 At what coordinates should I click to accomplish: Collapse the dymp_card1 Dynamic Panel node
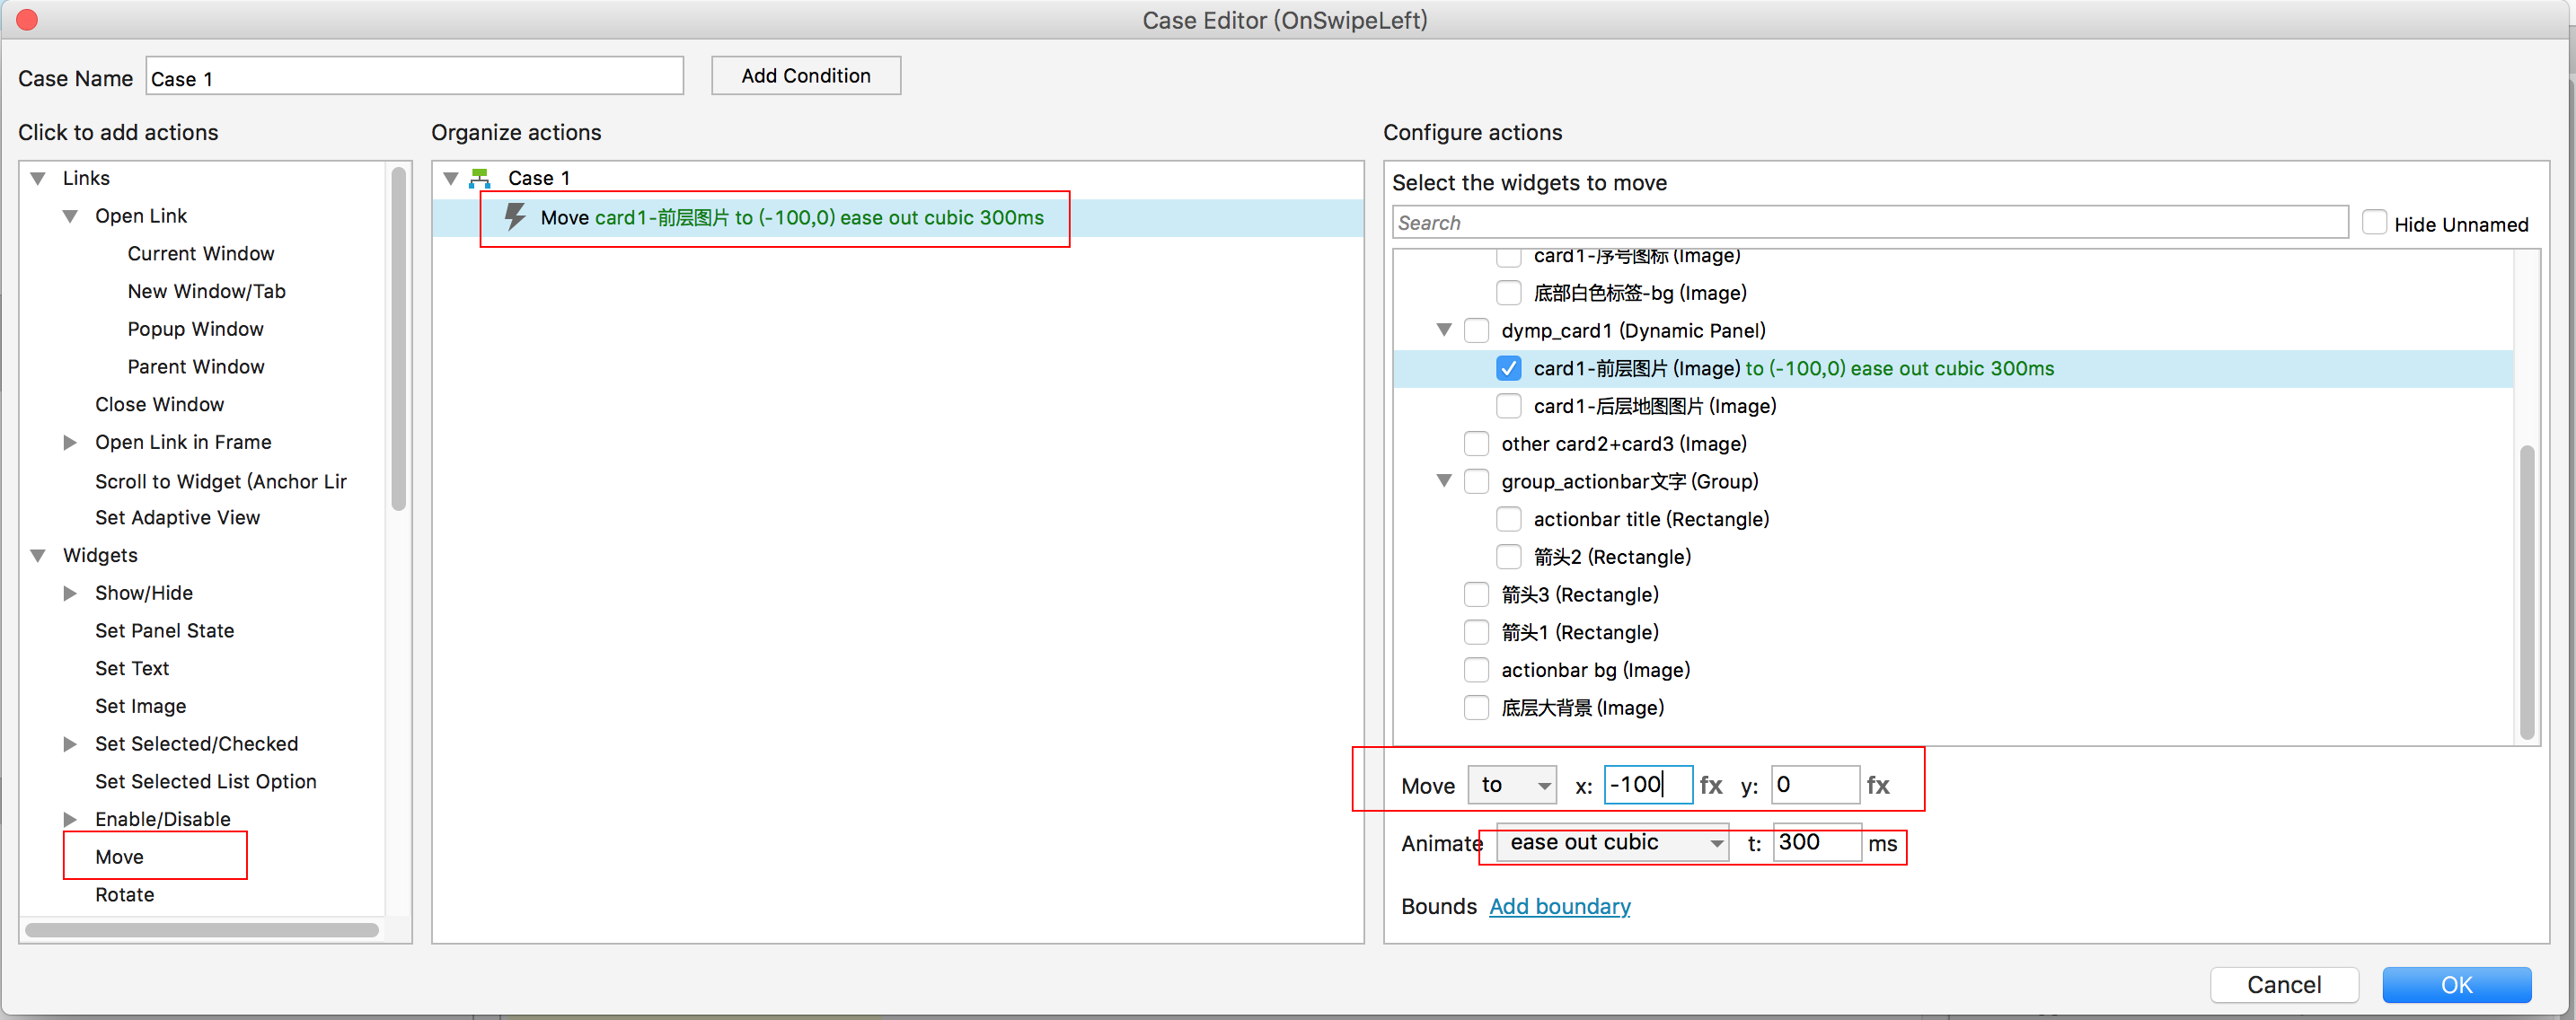[1443, 330]
